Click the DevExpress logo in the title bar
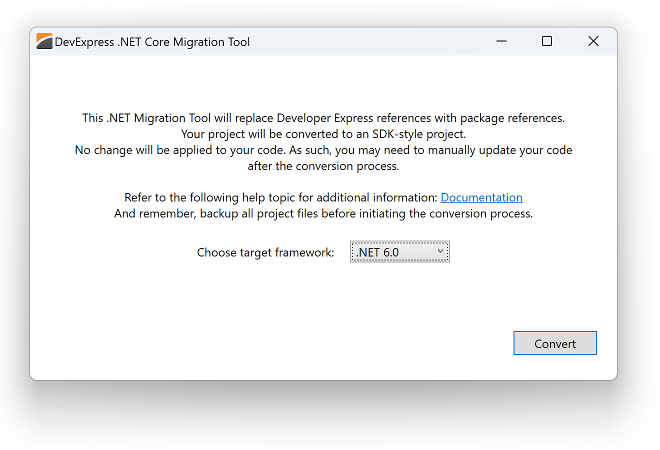This screenshot has width=660, height=450. pos(44,41)
